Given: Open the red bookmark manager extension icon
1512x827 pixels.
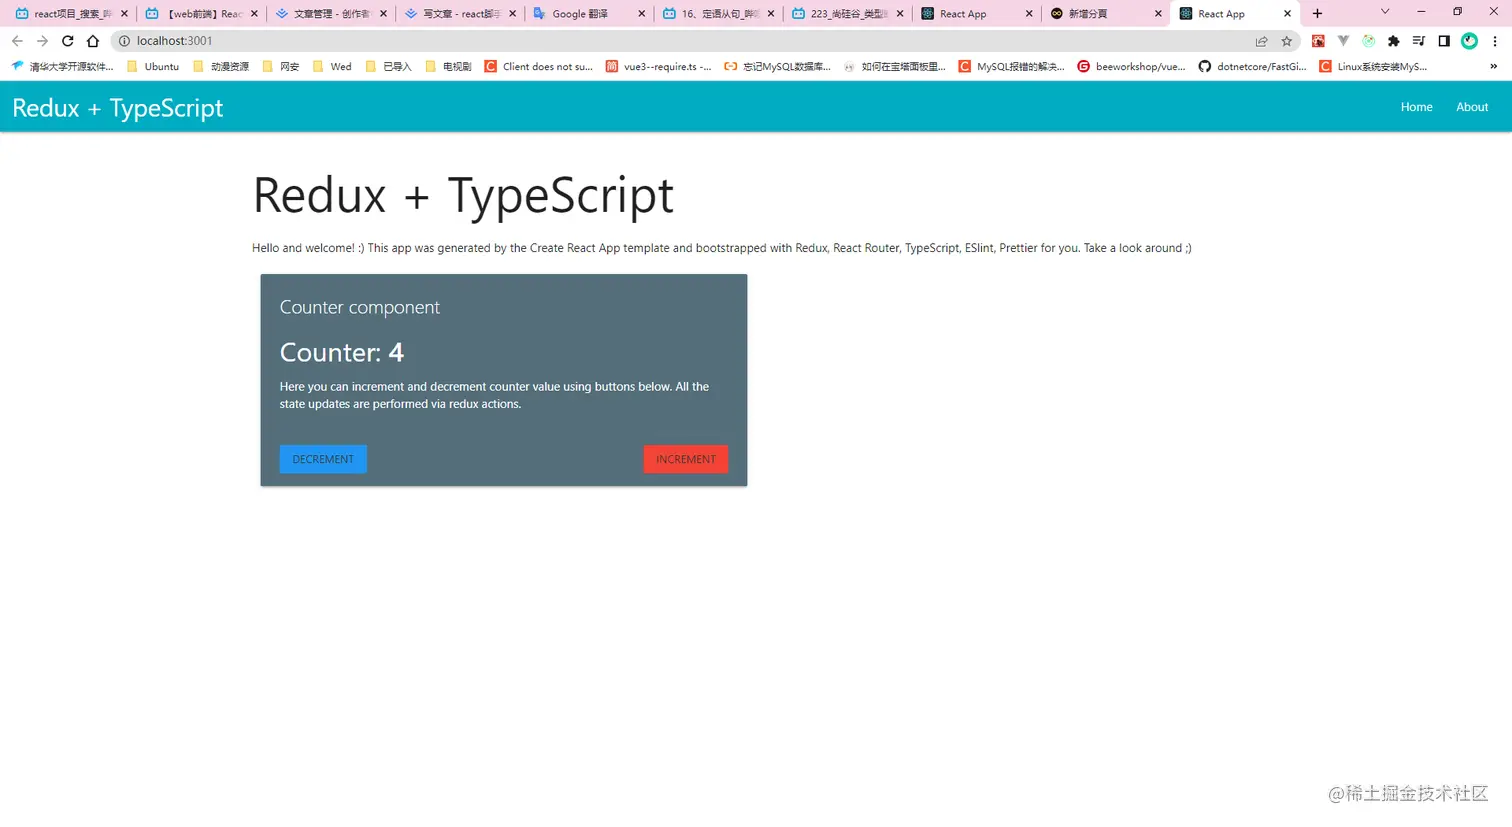Looking at the screenshot, I should click(x=1318, y=41).
